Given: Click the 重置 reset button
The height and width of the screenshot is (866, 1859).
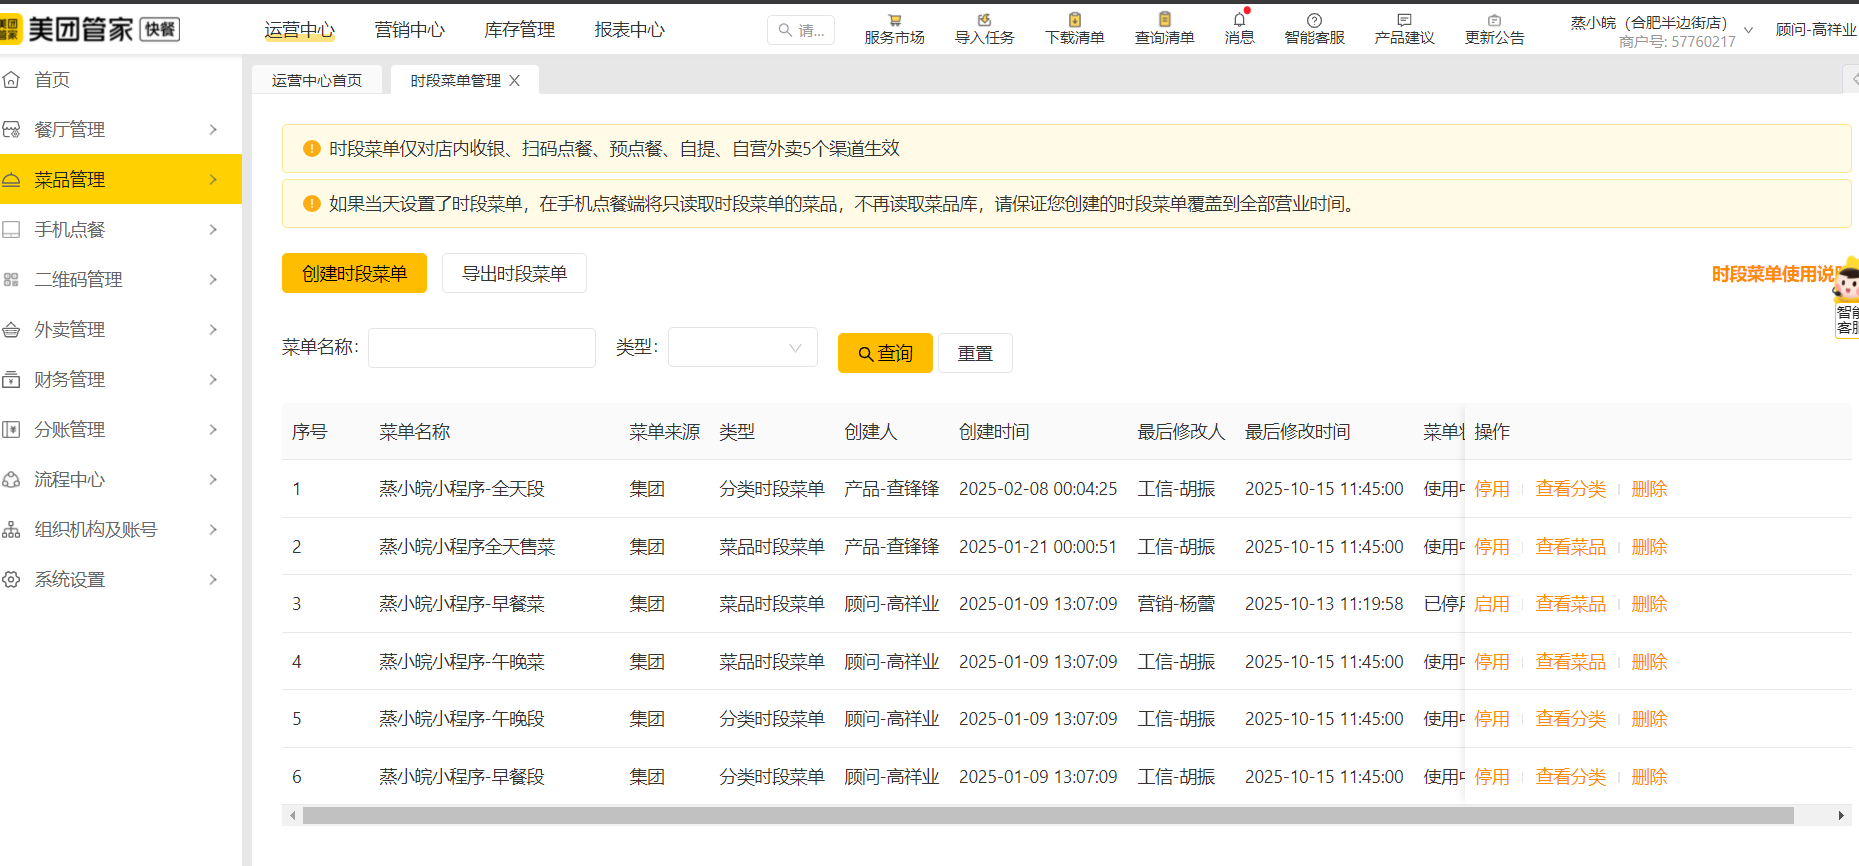Looking at the screenshot, I should point(975,353).
